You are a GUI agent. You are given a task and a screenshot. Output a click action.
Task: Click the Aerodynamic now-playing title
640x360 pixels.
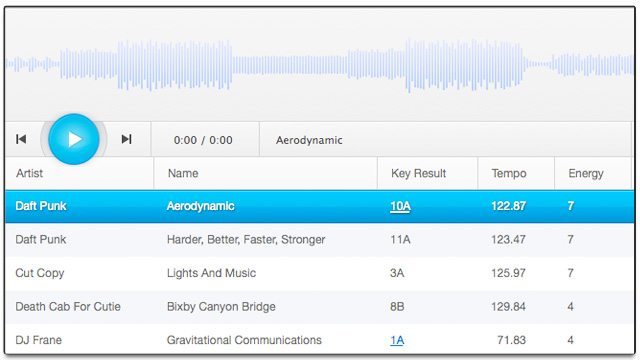309,140
